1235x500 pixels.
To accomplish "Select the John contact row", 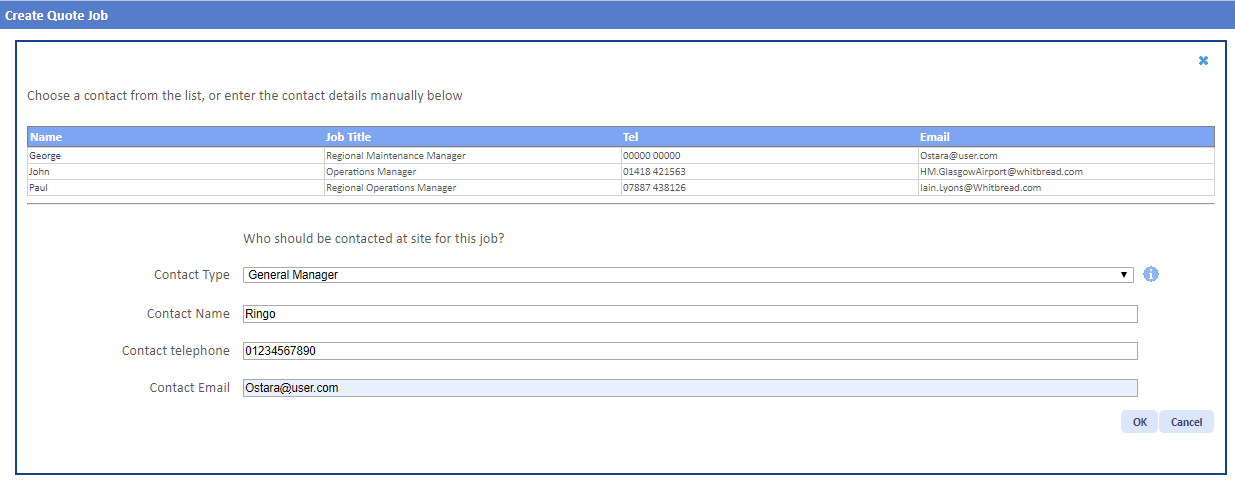I will pyautogui.click(x=621, y=172).
